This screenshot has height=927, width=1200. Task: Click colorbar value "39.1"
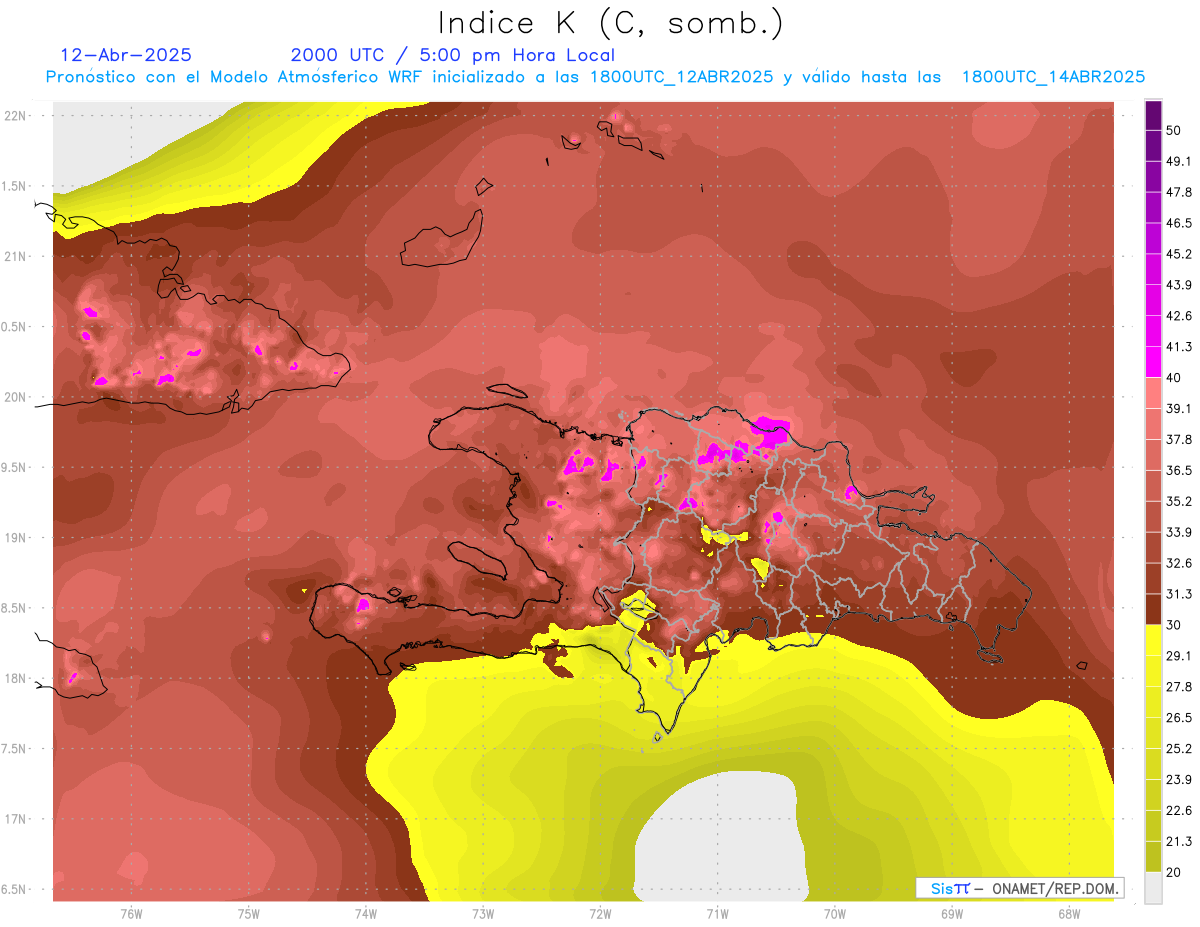point(1179,409)
